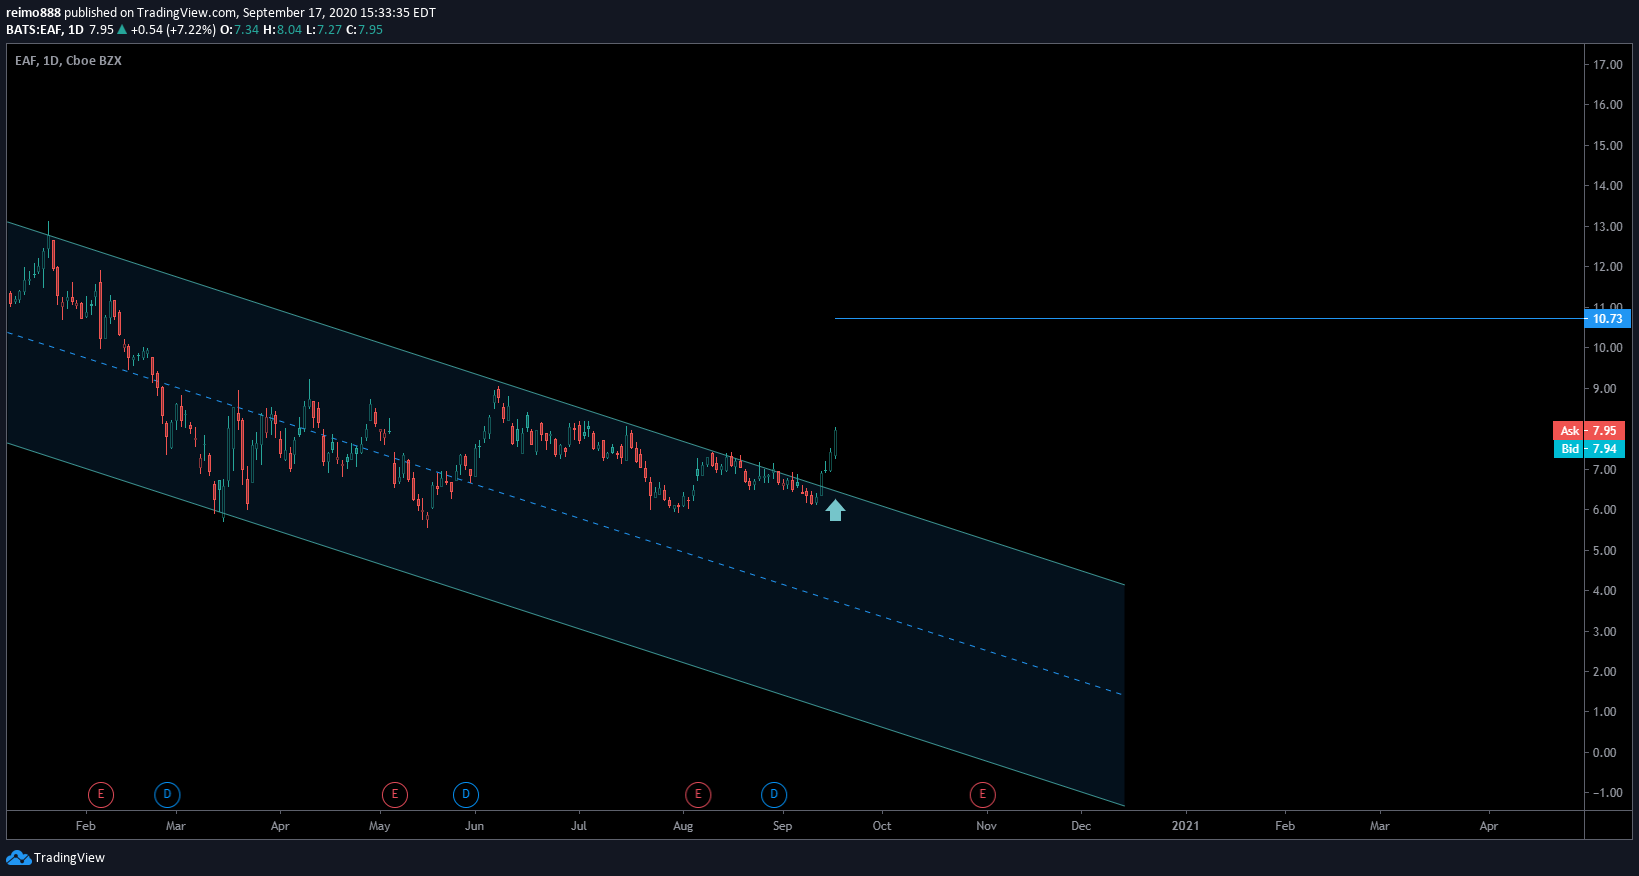Click the 2.00 price axis label
This screenshot has height=876, width=1639.
click(1605, 672)
